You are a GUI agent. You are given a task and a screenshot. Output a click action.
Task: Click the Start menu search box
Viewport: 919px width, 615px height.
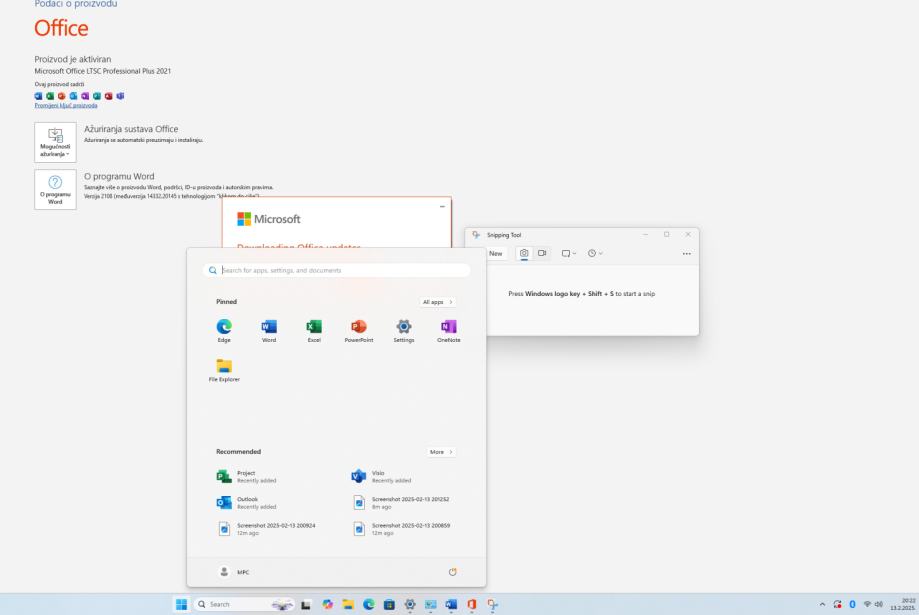[x=337, y=270]
